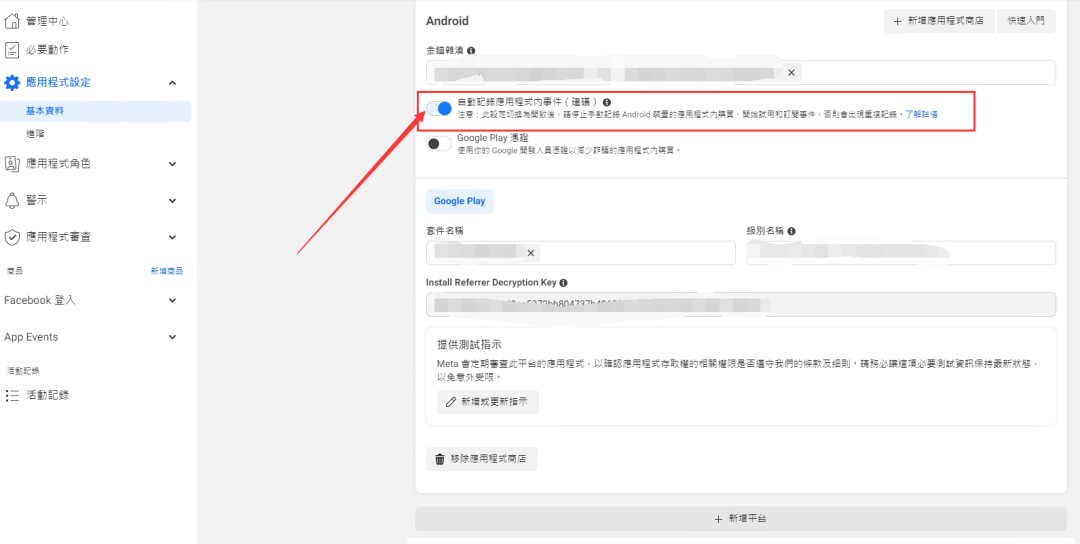Click the plus icon in 新增應用程式商店
Viewport: 1080px width, 544px height.
[897, 21]
